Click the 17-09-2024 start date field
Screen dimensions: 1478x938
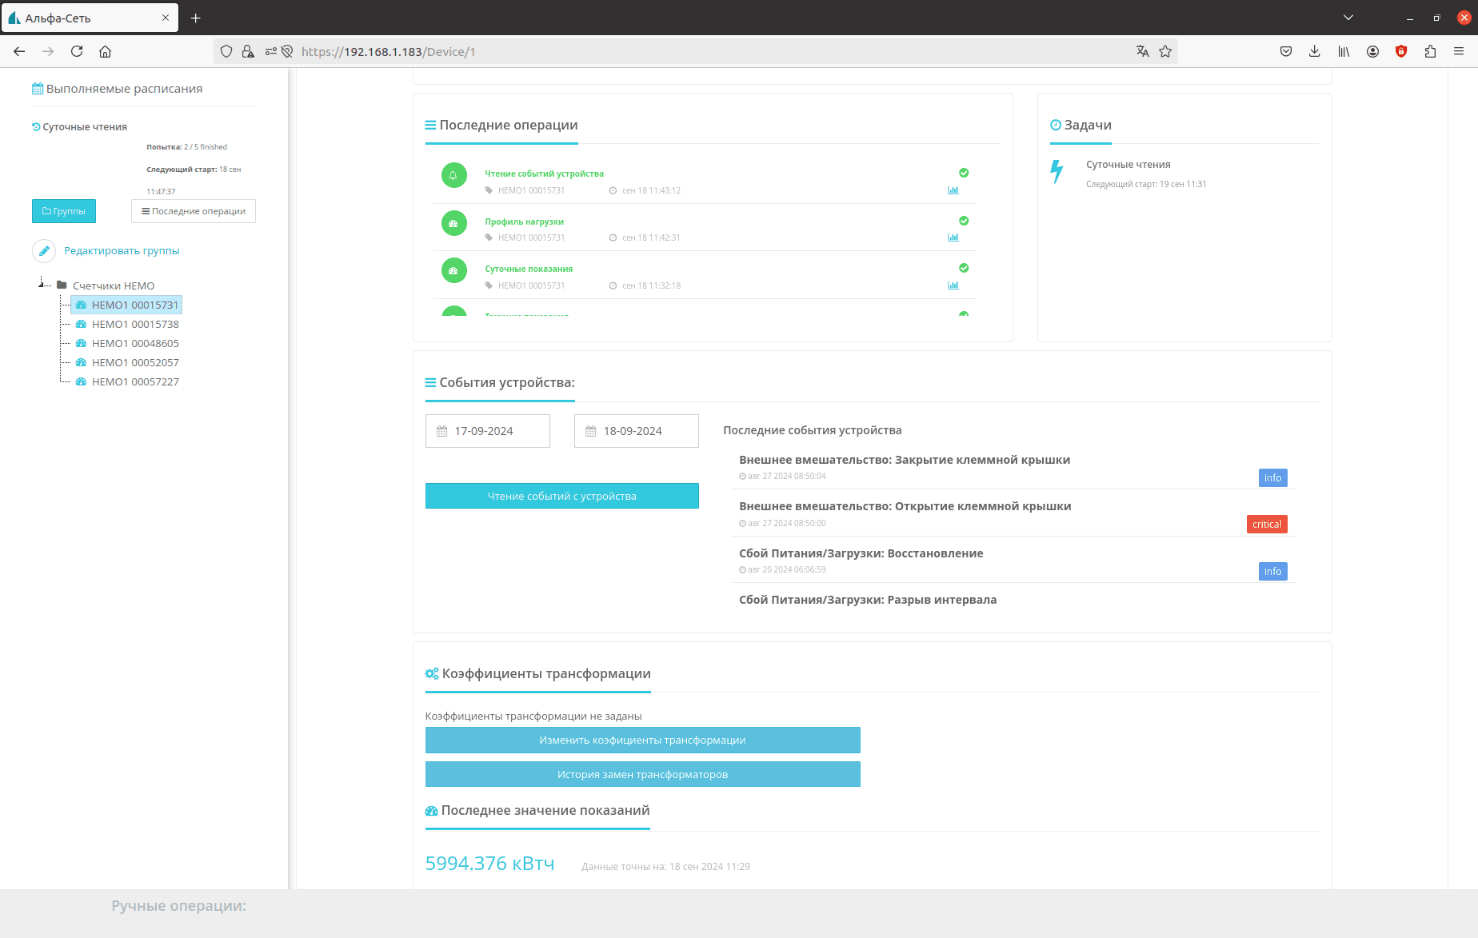point(487,431)
